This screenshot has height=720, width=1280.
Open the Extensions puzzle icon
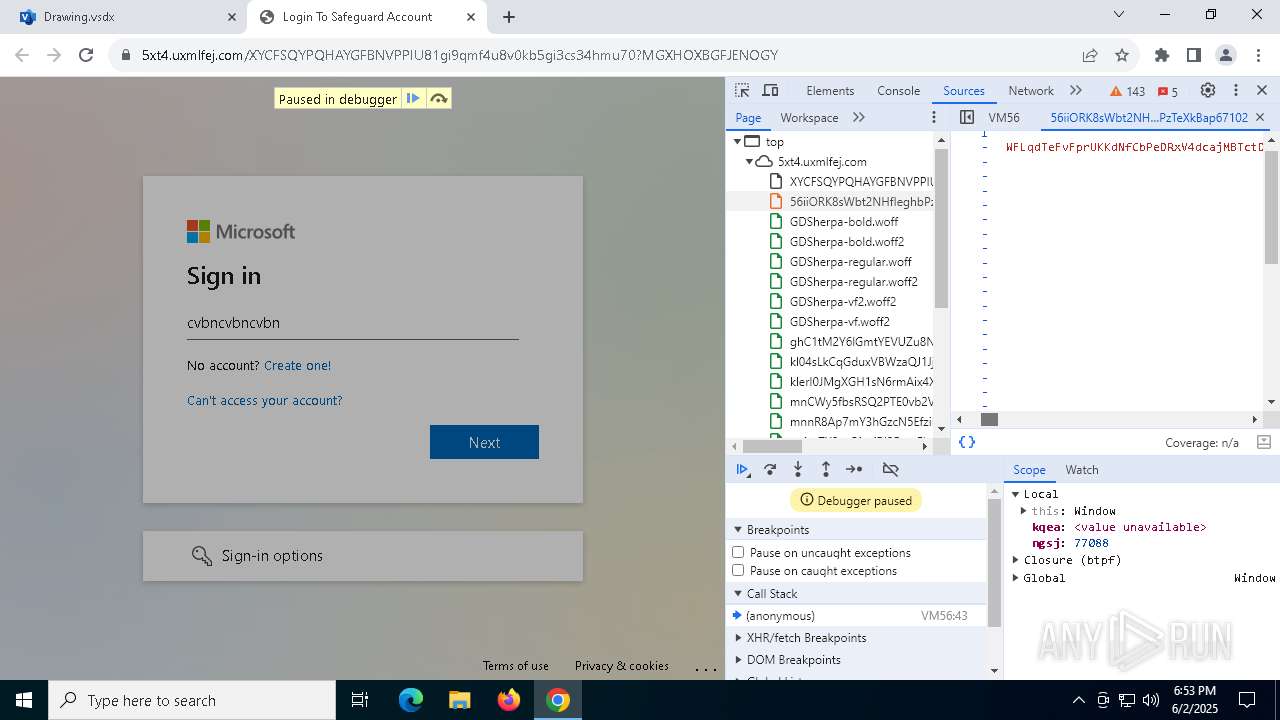pyautogui.click(x=1162, y=56)
